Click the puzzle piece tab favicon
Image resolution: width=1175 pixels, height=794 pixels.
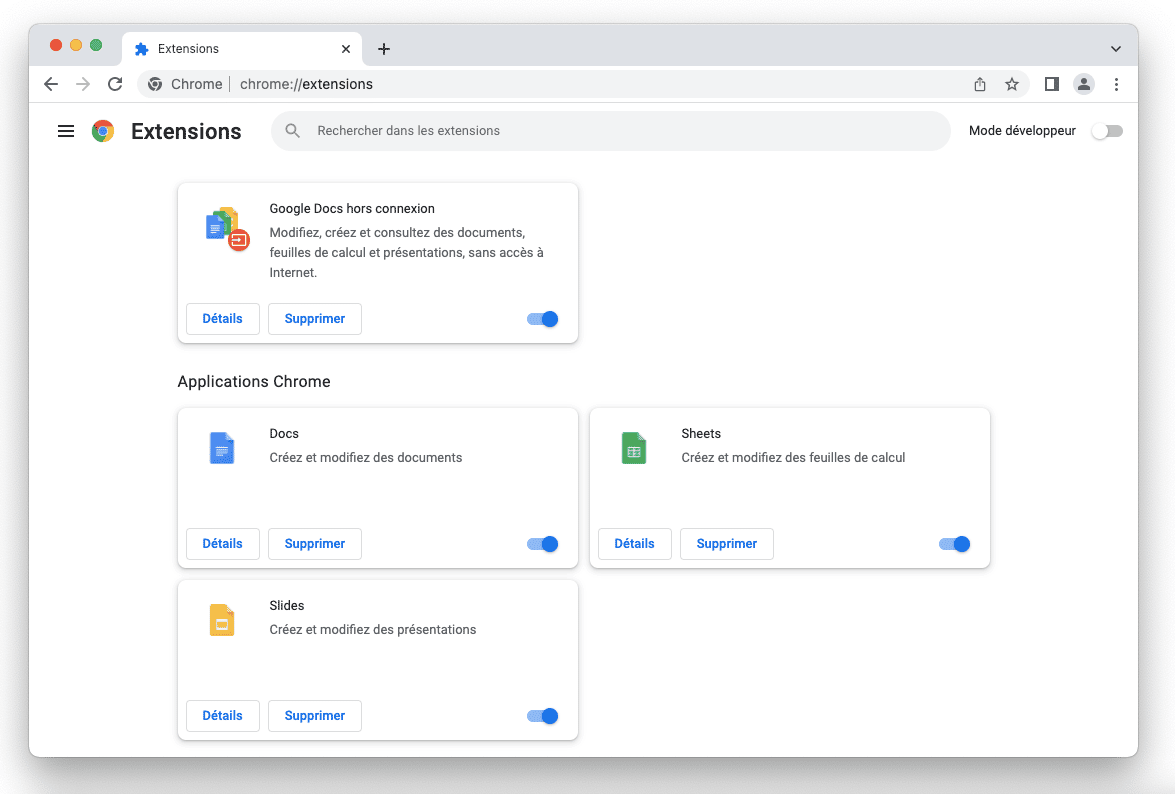coord(142,49)
